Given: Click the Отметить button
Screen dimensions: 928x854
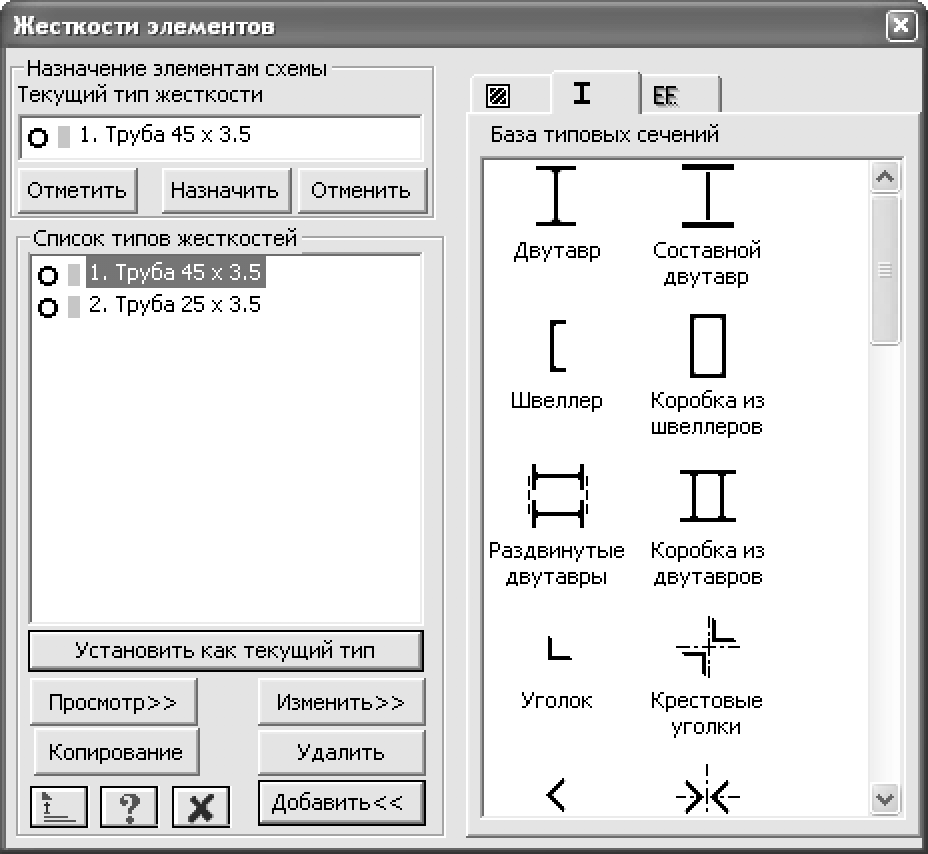Looking at the screenshot, I should 78,191.
